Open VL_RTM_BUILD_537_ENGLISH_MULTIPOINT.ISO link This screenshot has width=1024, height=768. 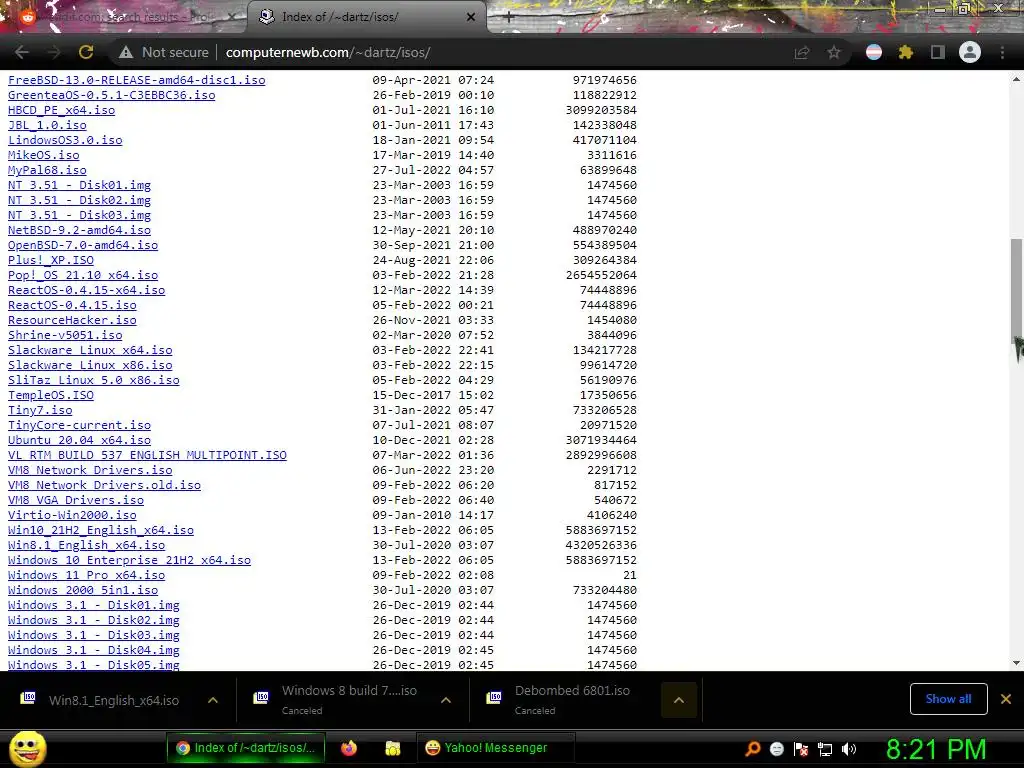[x=147, y=456]
